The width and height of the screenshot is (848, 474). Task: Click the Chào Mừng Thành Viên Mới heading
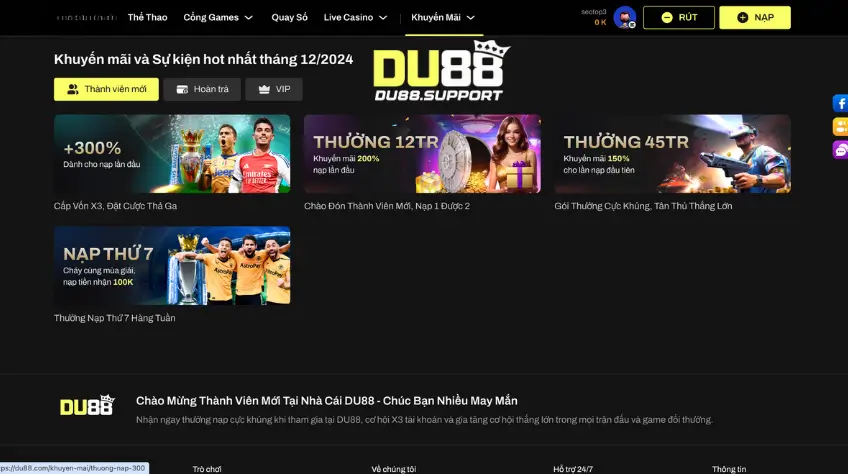pos(327,400)
